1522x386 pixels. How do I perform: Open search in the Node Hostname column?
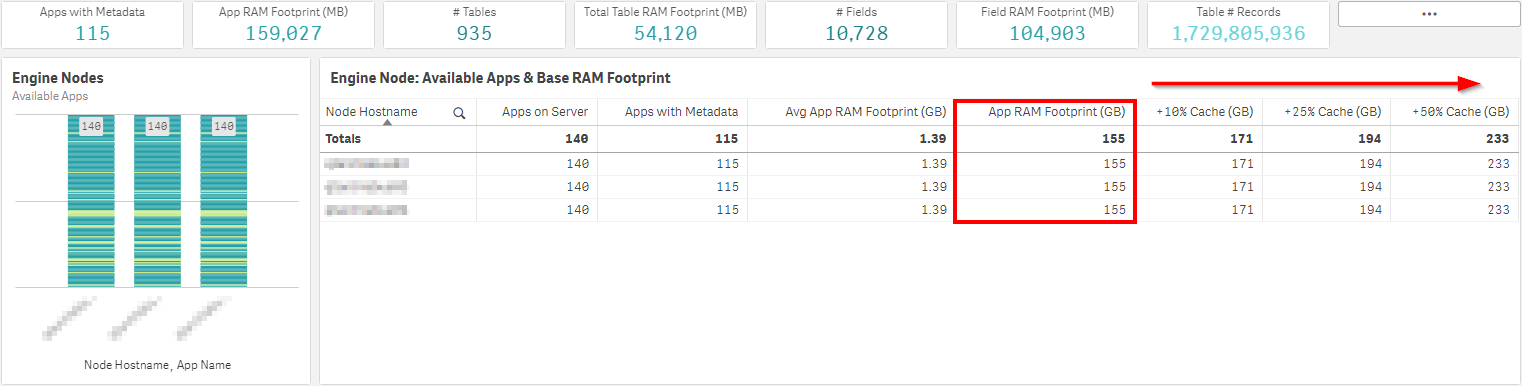tap(459, 113)
